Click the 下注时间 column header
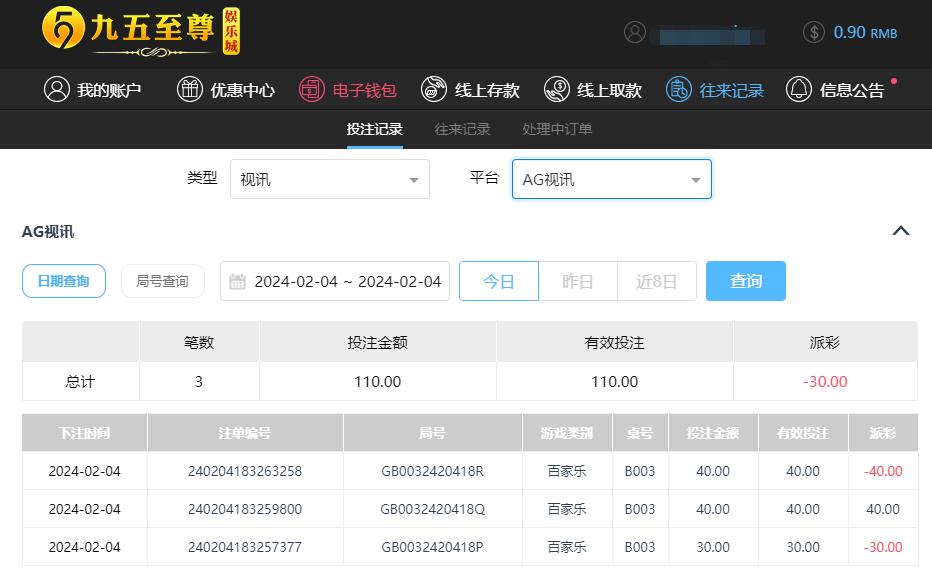This screenshot has width=932, height=580. coord(84,433)
